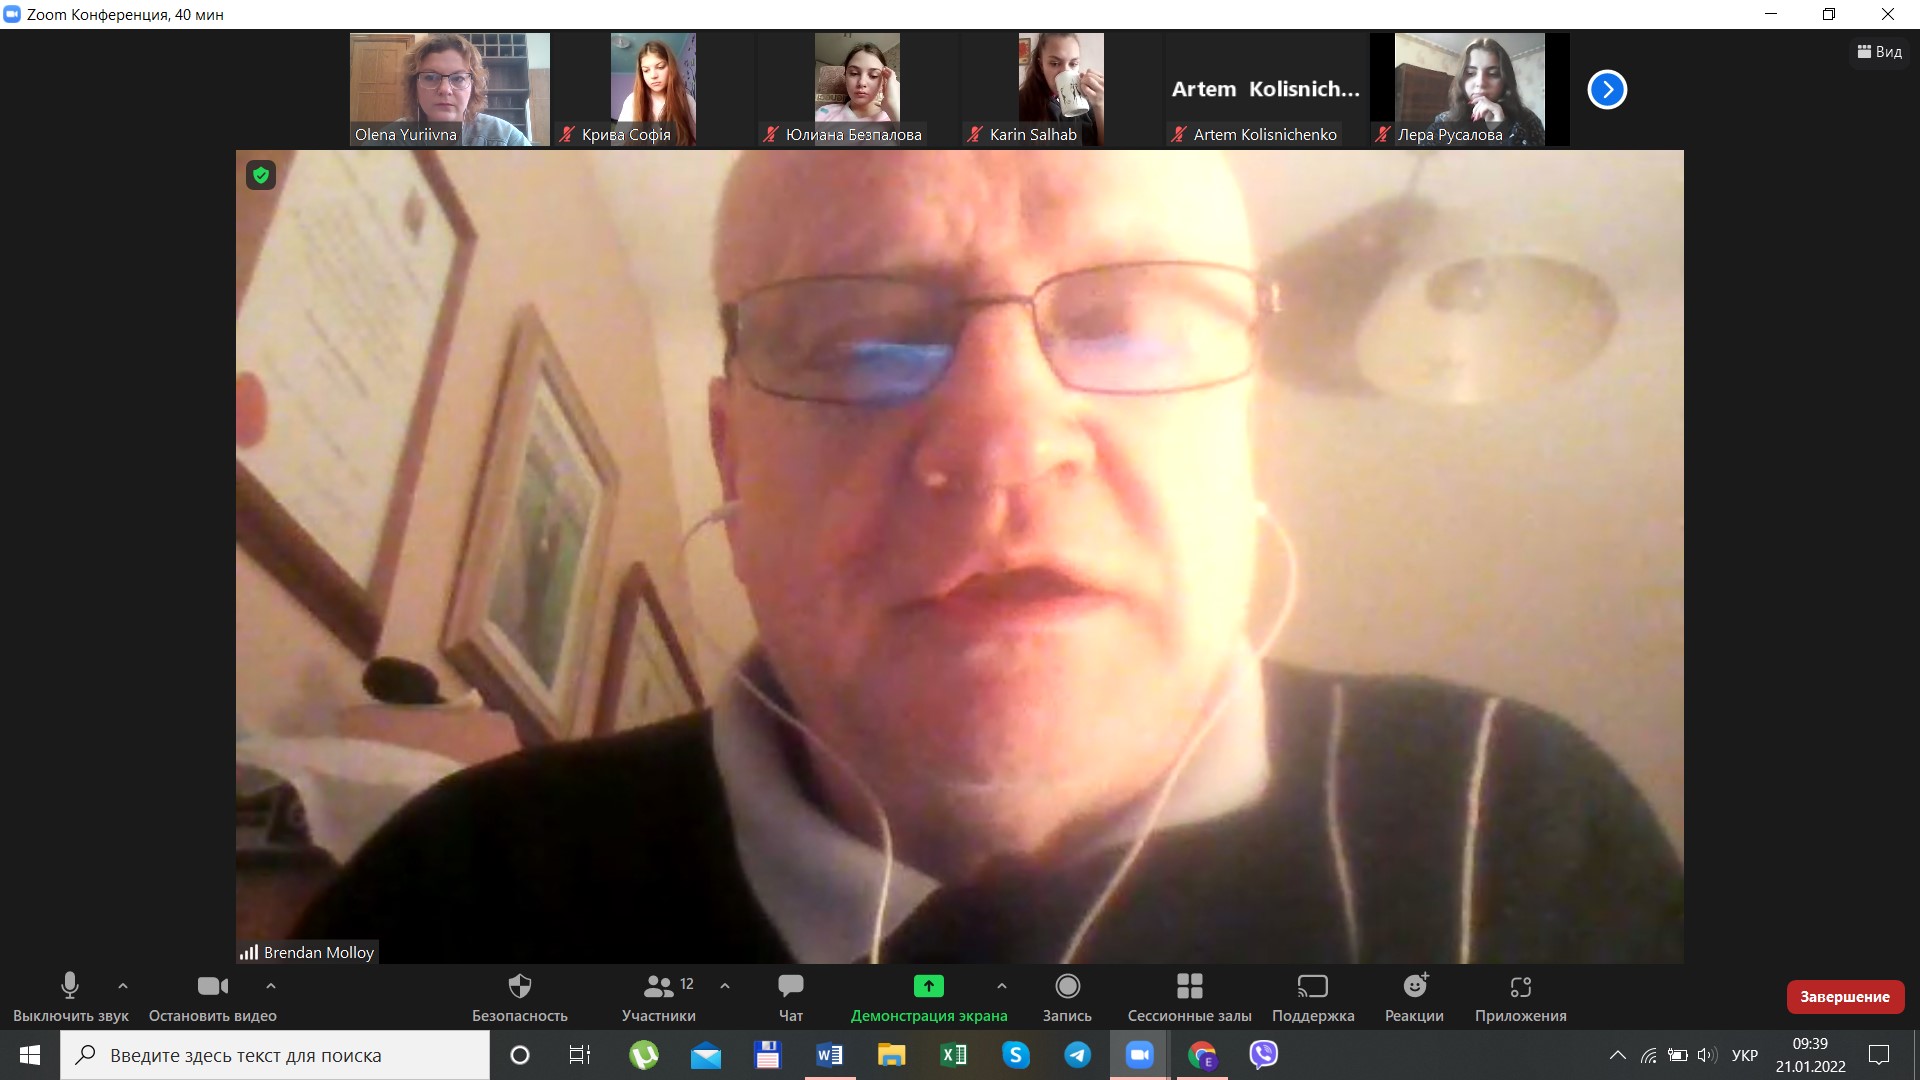Select Olena Yuriivna video thumbnail
This screenshot has width=1920, height=1080.
[x=450, y=90]
